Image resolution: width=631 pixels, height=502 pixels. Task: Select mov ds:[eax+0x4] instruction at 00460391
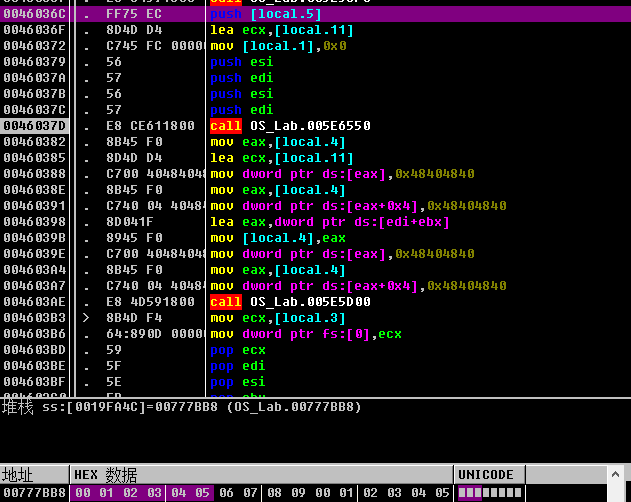click(358, 206)
